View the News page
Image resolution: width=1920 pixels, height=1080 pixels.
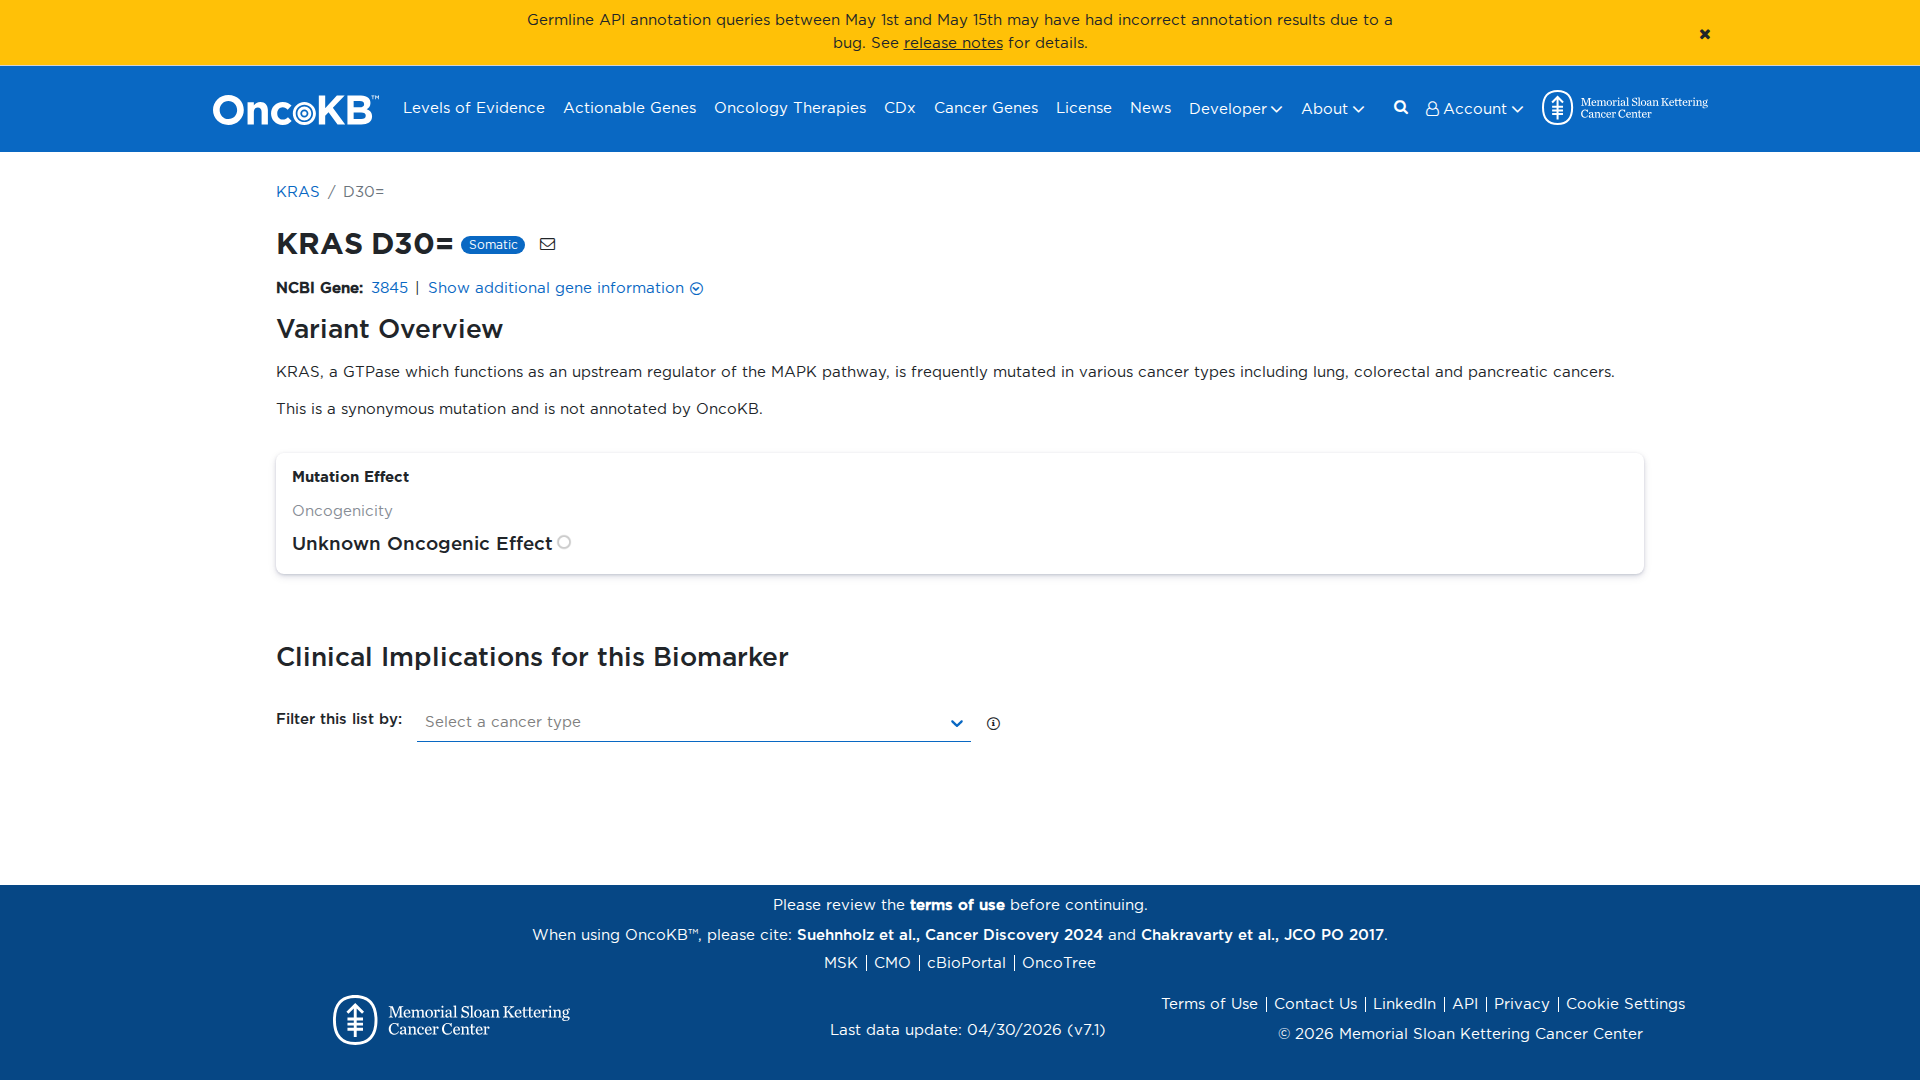(1150, 108)
